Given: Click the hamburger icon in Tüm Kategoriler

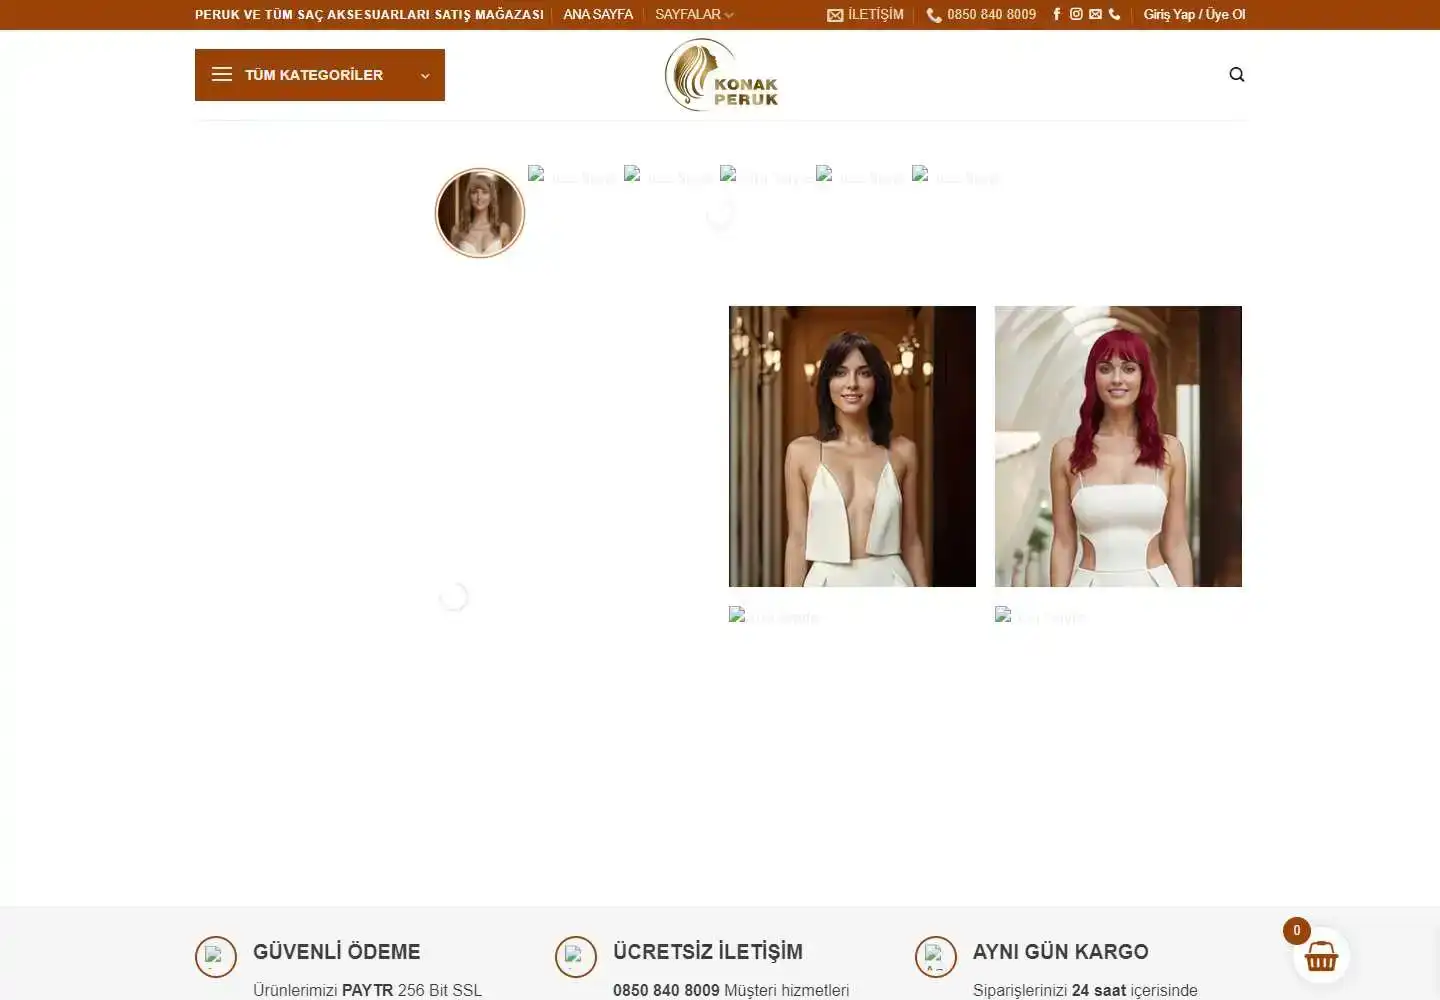Looking at the screenshot, I should coord(222,74).
